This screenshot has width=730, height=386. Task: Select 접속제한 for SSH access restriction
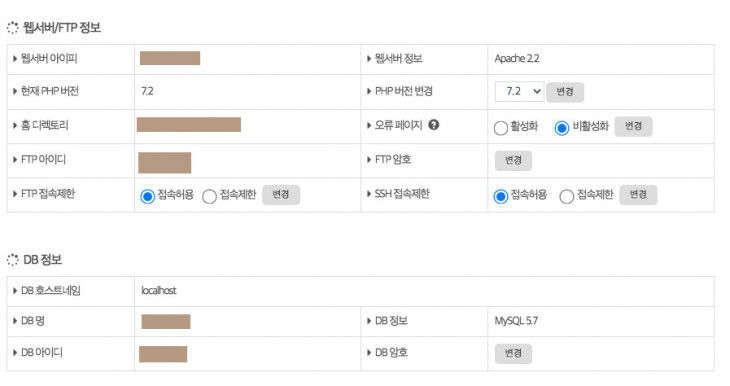pos(567,196)
